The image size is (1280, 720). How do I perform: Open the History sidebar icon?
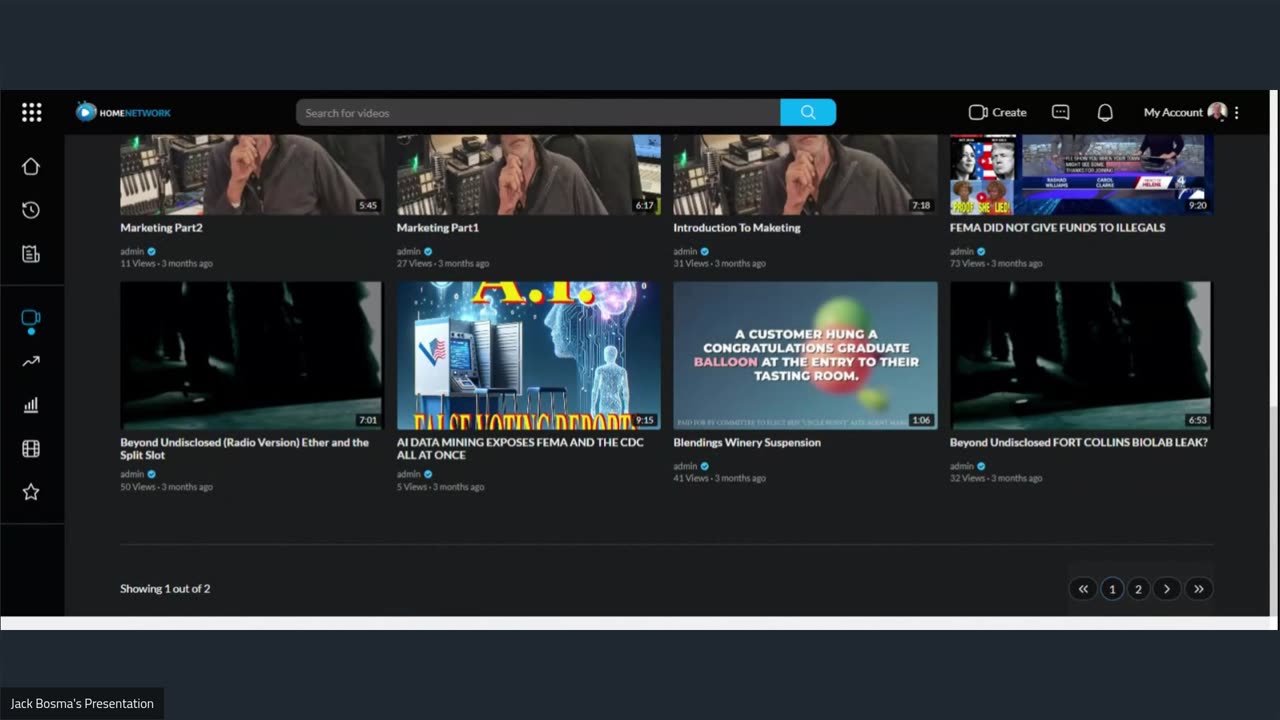click(x=31, y=210)
